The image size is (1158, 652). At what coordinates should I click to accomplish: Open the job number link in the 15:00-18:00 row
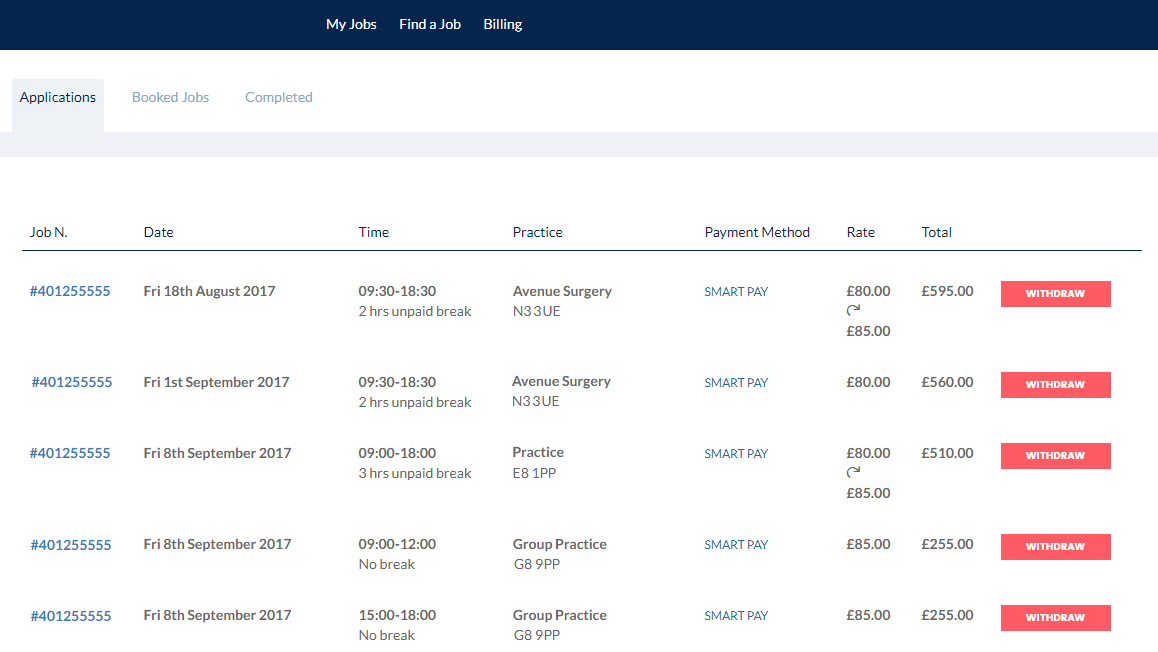71,616
